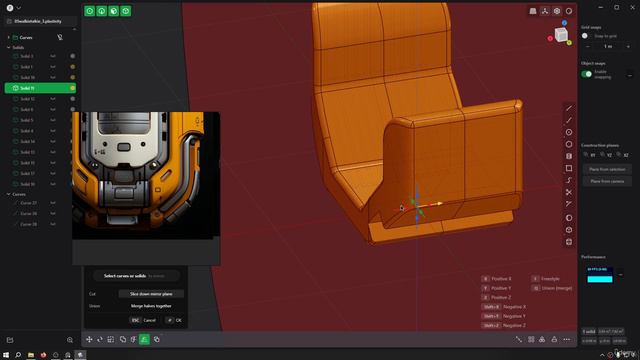Screen dimensions: 640x360
Task: Activate the Duplicate command icon
Action: 122,339
